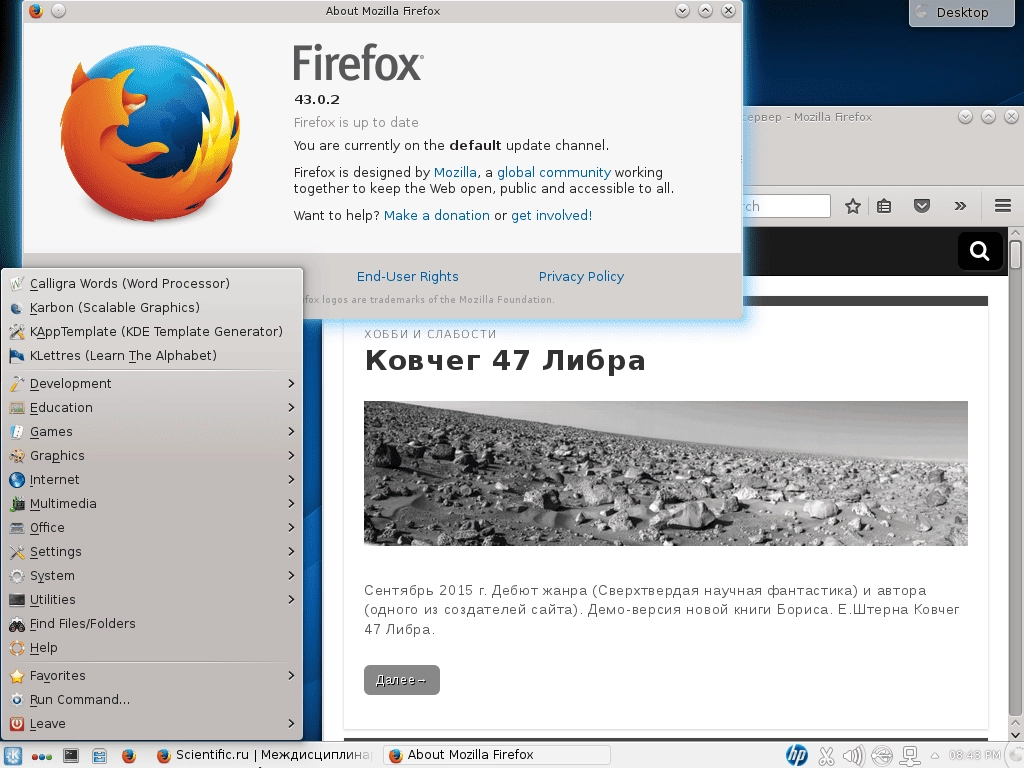The height and width of the screenshot is (768, 1024).
Task: Open the Favorites submenu
Action: pos(152,676)
